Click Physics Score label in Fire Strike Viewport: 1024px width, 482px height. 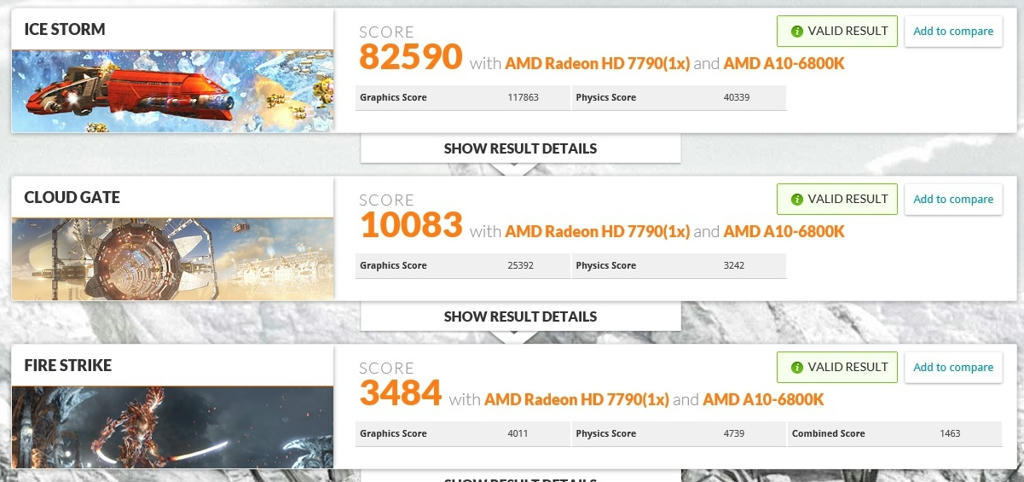click(x=606, y=434)
